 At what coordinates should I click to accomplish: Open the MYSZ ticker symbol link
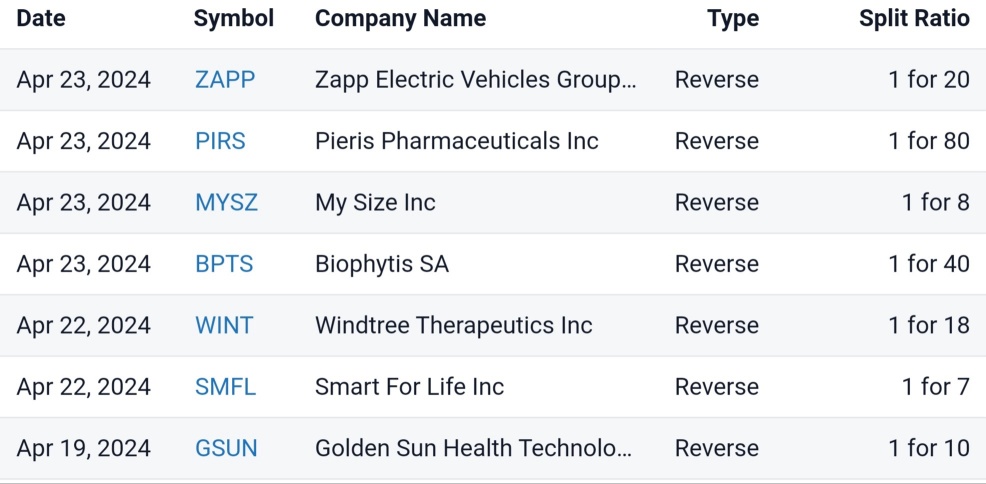[x=226, y=203]
